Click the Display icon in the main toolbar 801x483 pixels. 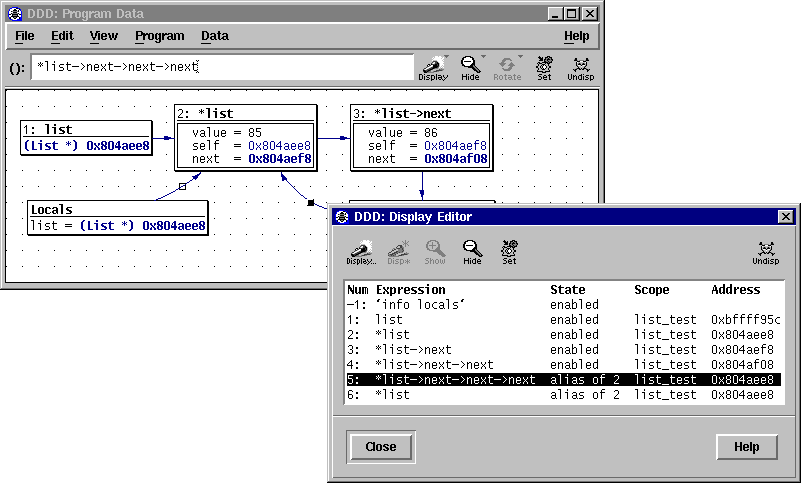coord(433,68)
